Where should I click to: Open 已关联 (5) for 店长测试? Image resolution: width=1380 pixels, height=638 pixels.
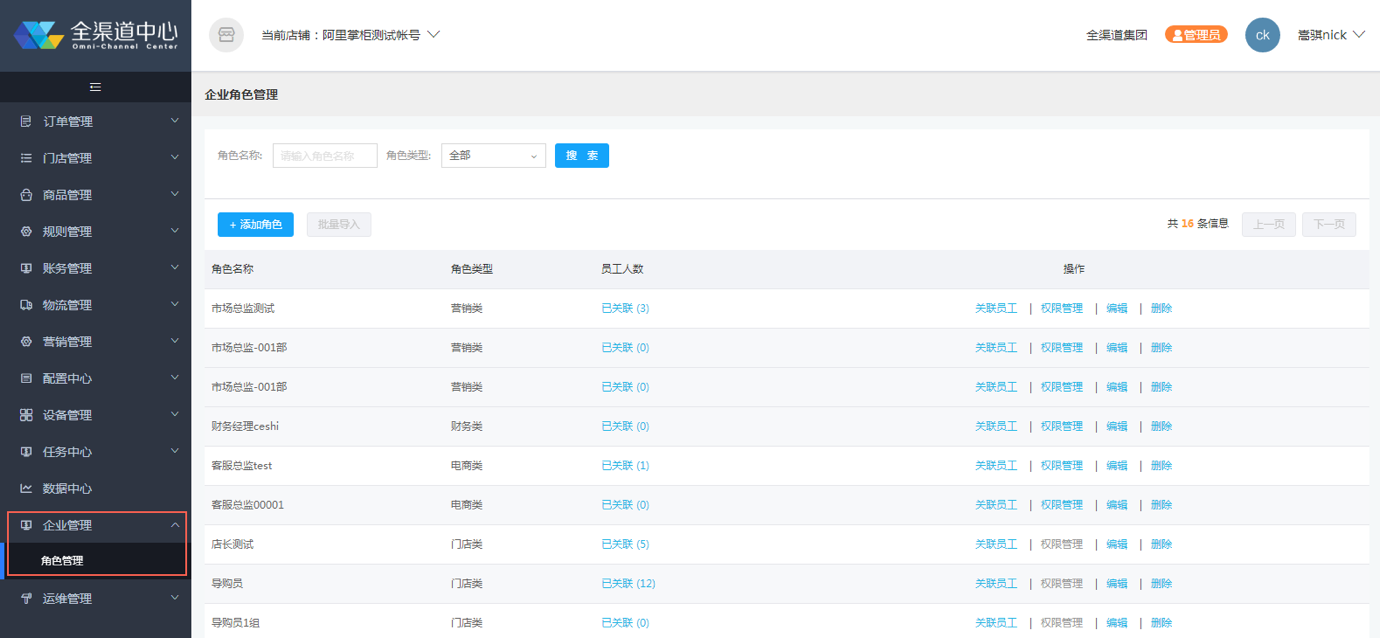[x=625, y=544]
